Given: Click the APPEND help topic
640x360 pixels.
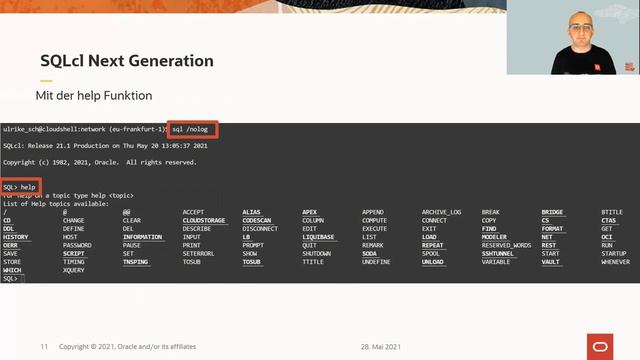Looking at the screenshot, I should click(373, 212).
